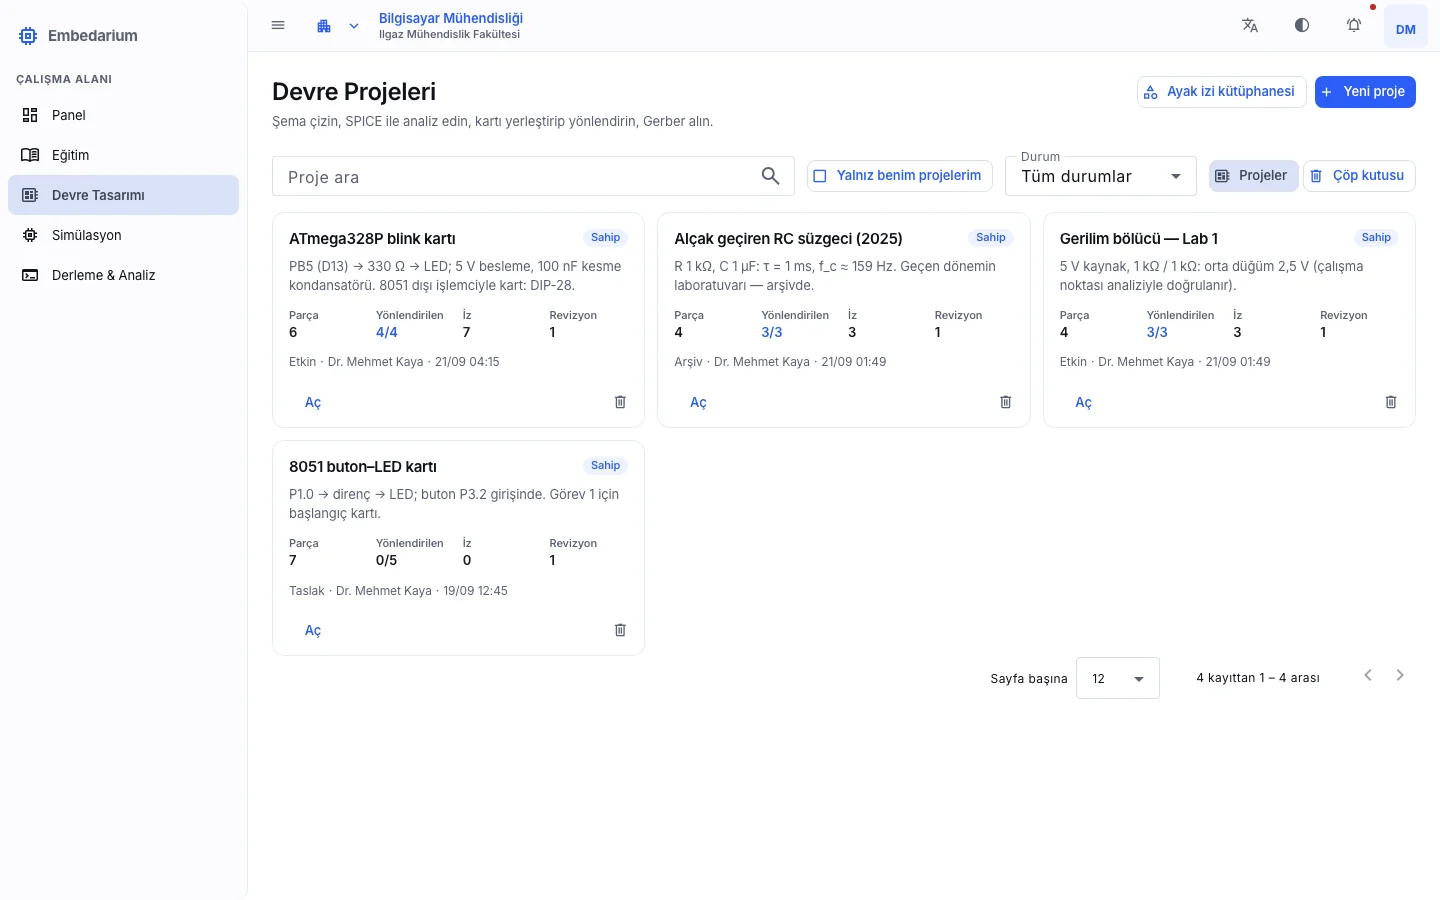Click Sahip badge on Alçak geçiren RC süzgeci

[991, 238]
